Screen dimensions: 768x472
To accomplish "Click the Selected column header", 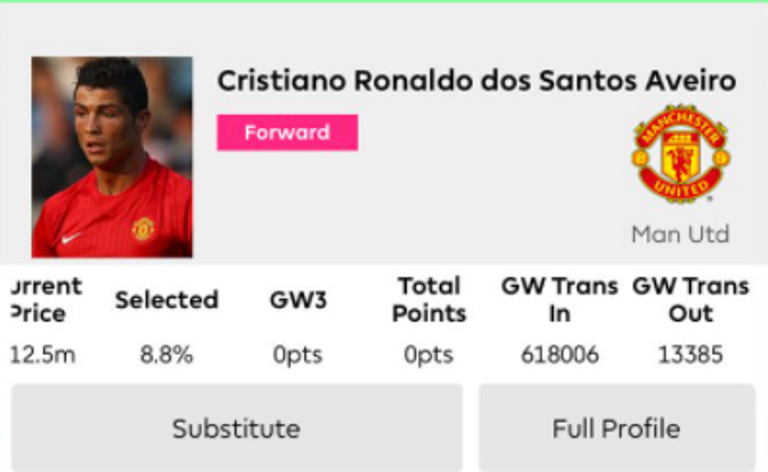I will tap(166, 300).
